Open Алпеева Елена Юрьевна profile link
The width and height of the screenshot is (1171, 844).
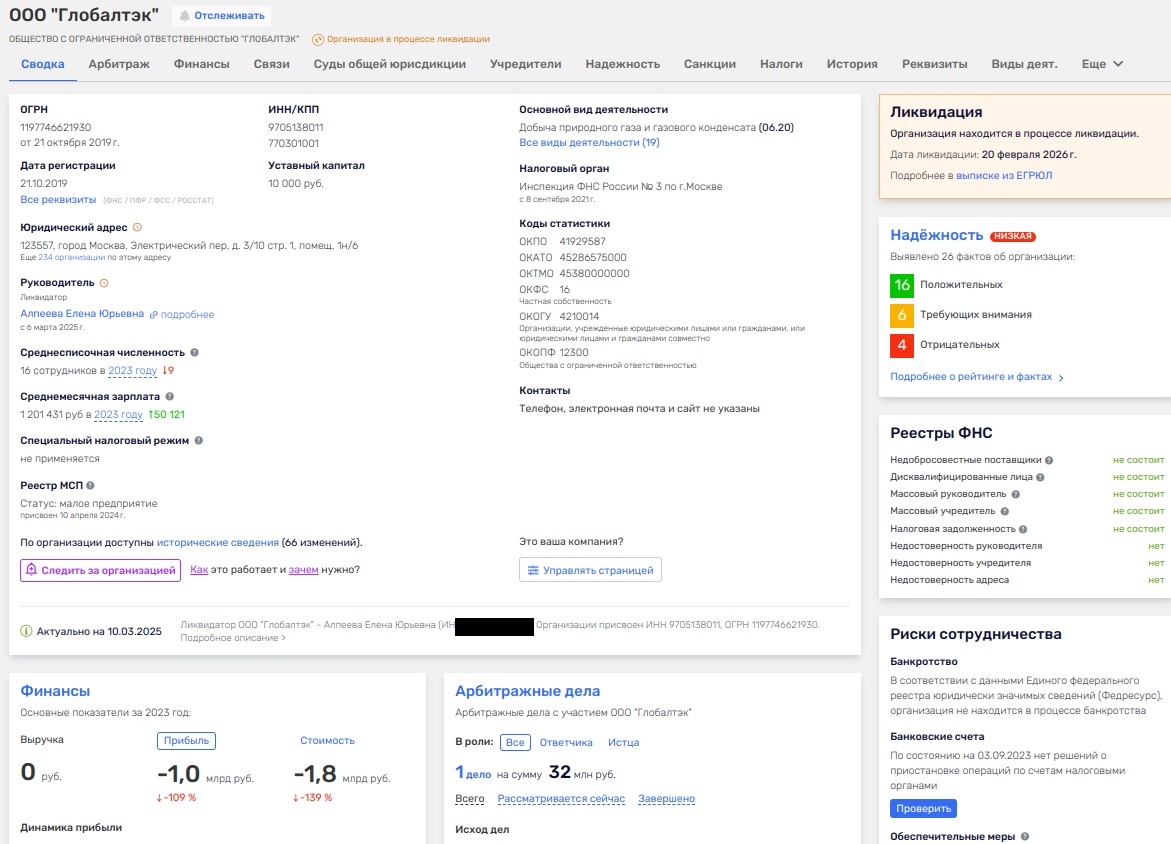point(82,314)
